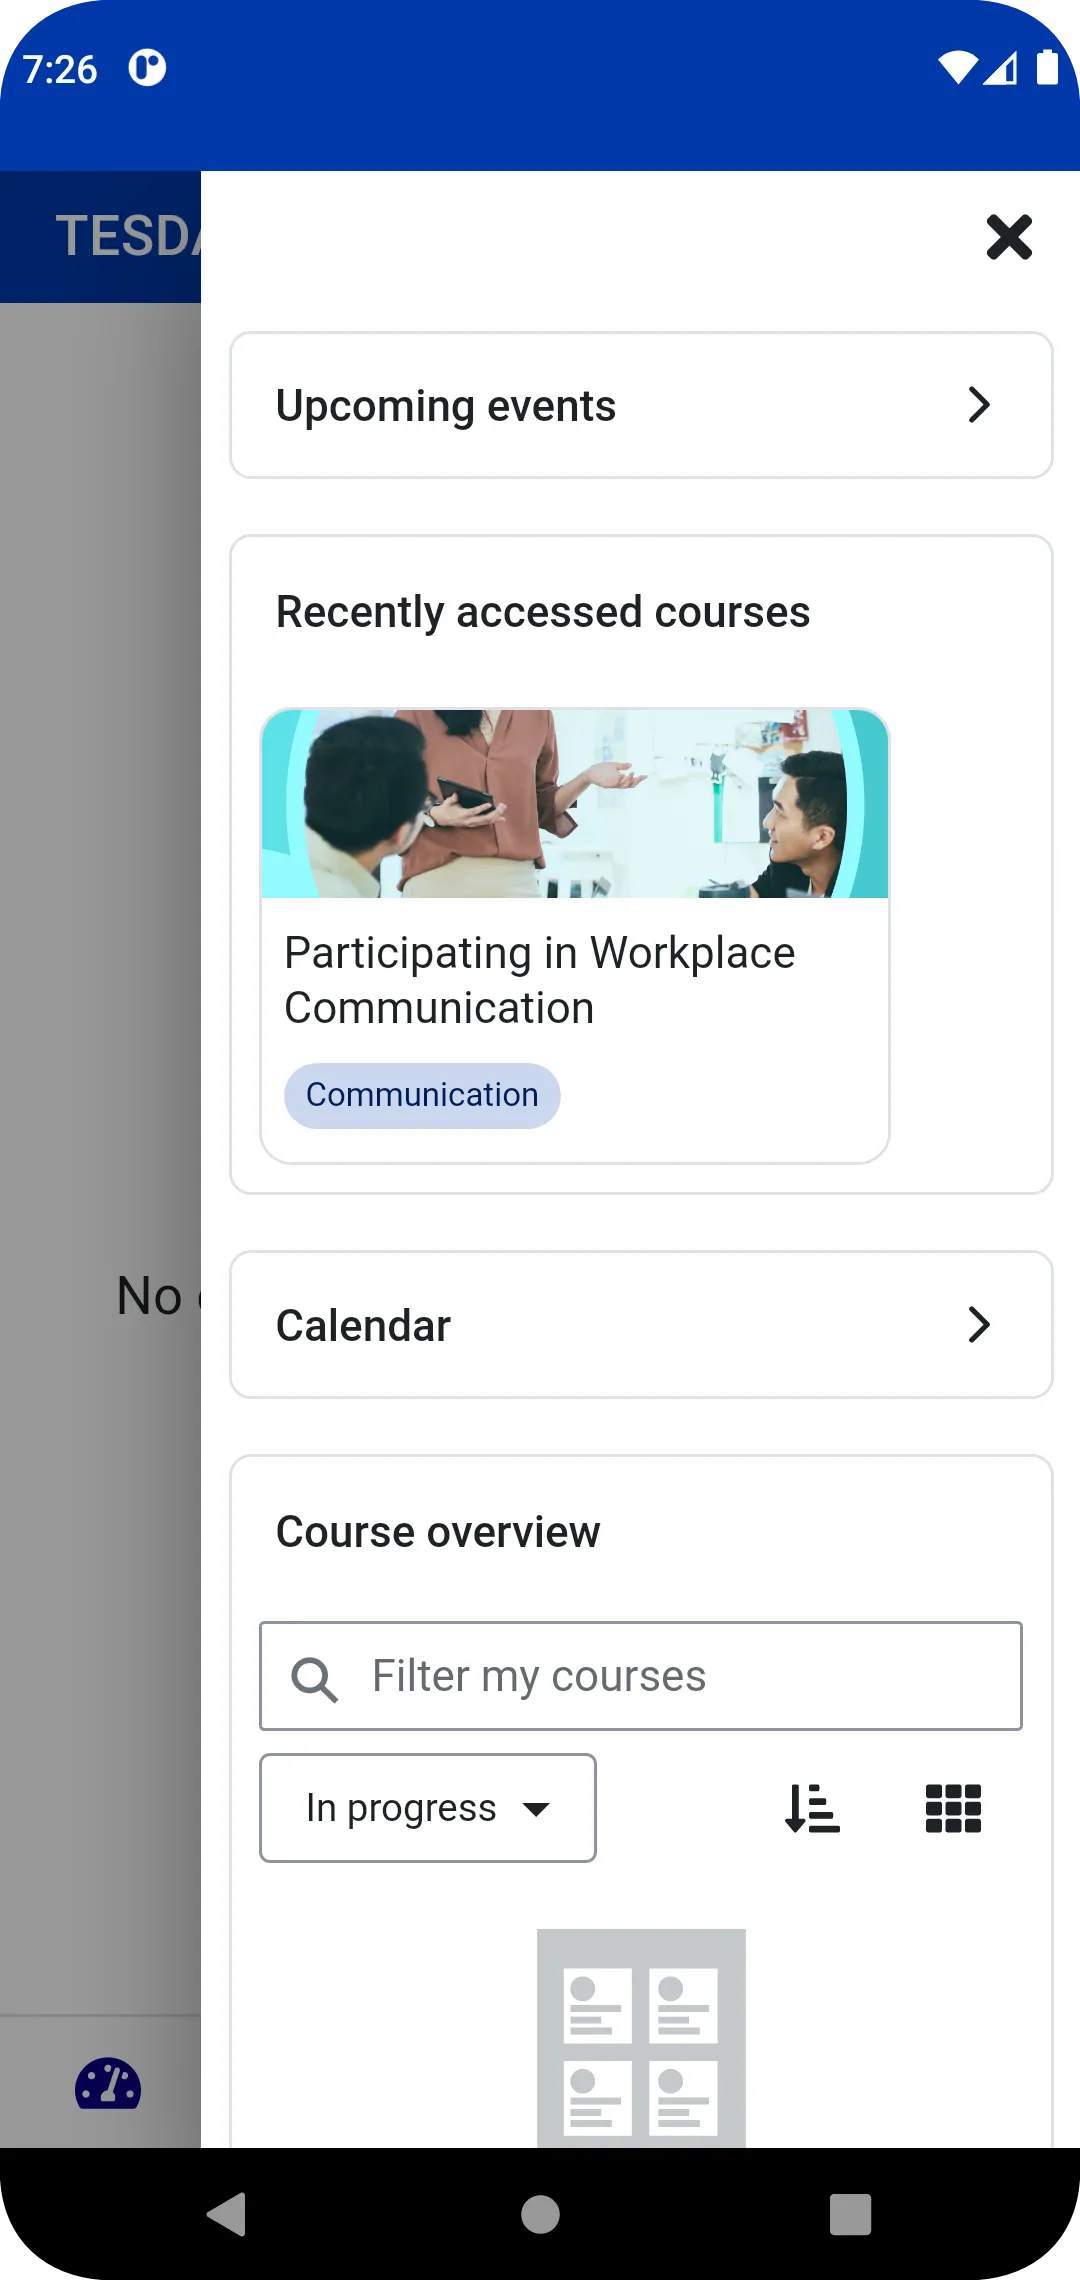The height and width of the screenshot is (2280, 1080).
Task: Expand the Calendar chevron arrow
Action: 979,1325
